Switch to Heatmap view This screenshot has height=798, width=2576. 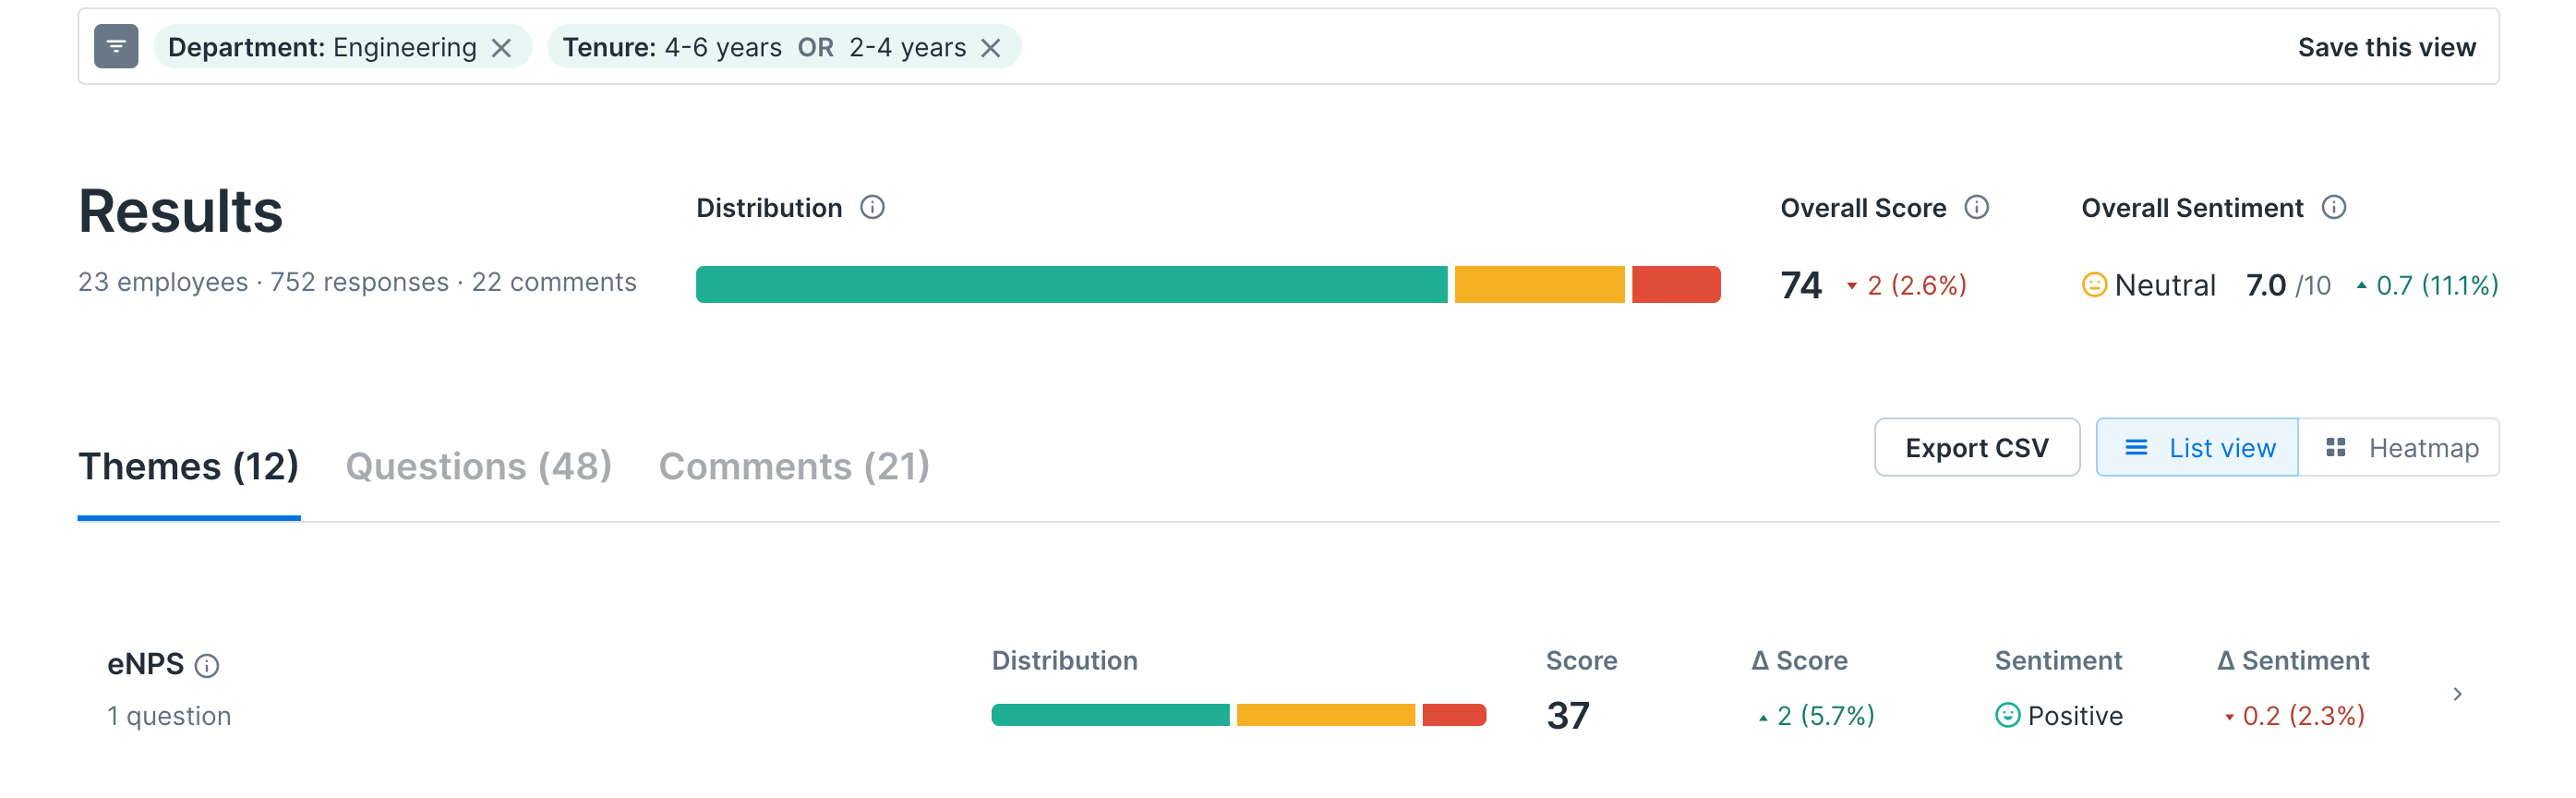pos(2399,448)
